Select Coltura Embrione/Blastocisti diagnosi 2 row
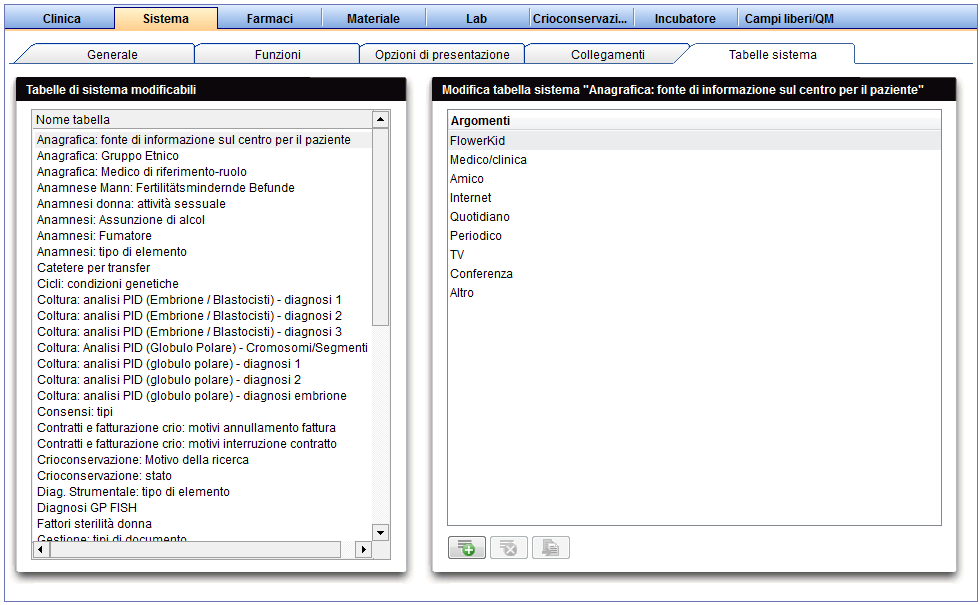This screenshot has width=980, height=605. (x=202, y=316)
